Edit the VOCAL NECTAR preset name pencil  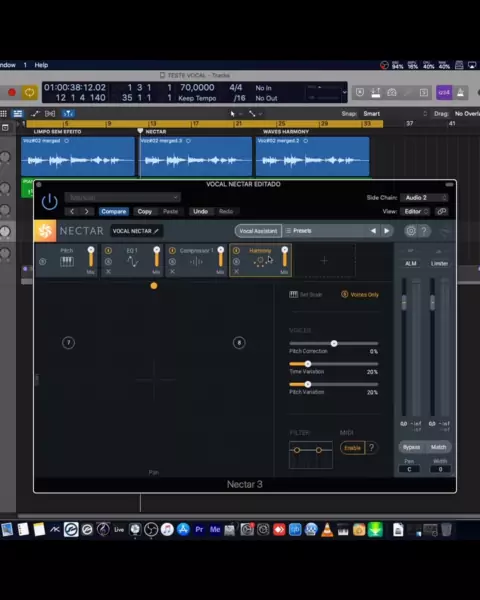pyautogui.click(x=156, y=231)
